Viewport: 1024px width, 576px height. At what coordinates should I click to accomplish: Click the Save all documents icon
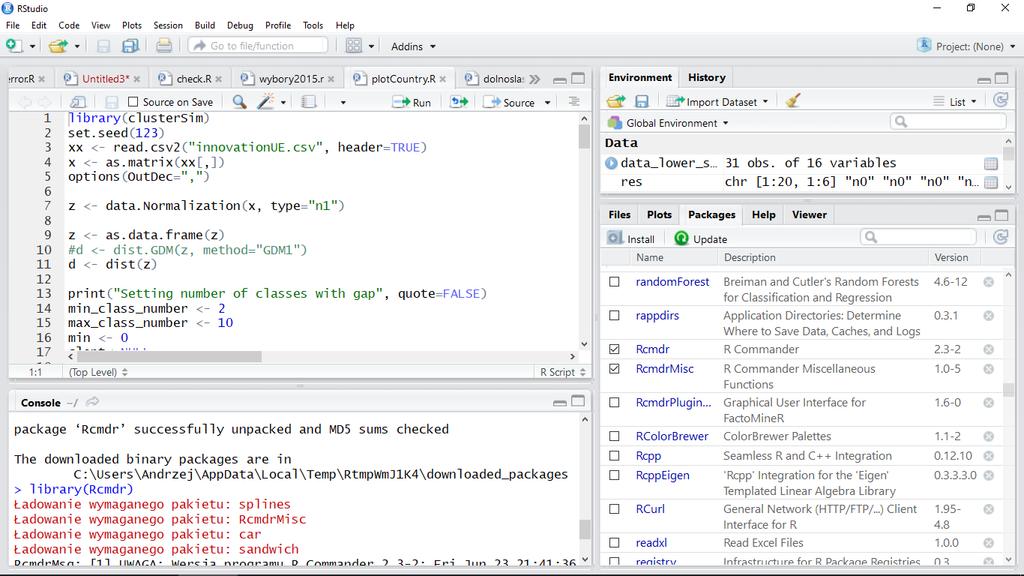point(130,46)
